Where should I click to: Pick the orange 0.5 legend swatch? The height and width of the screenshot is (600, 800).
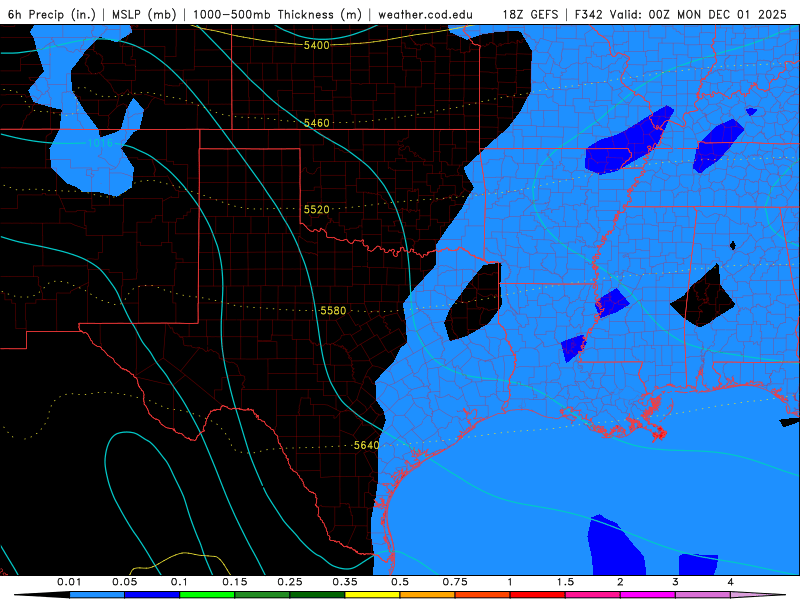[428, 595]
